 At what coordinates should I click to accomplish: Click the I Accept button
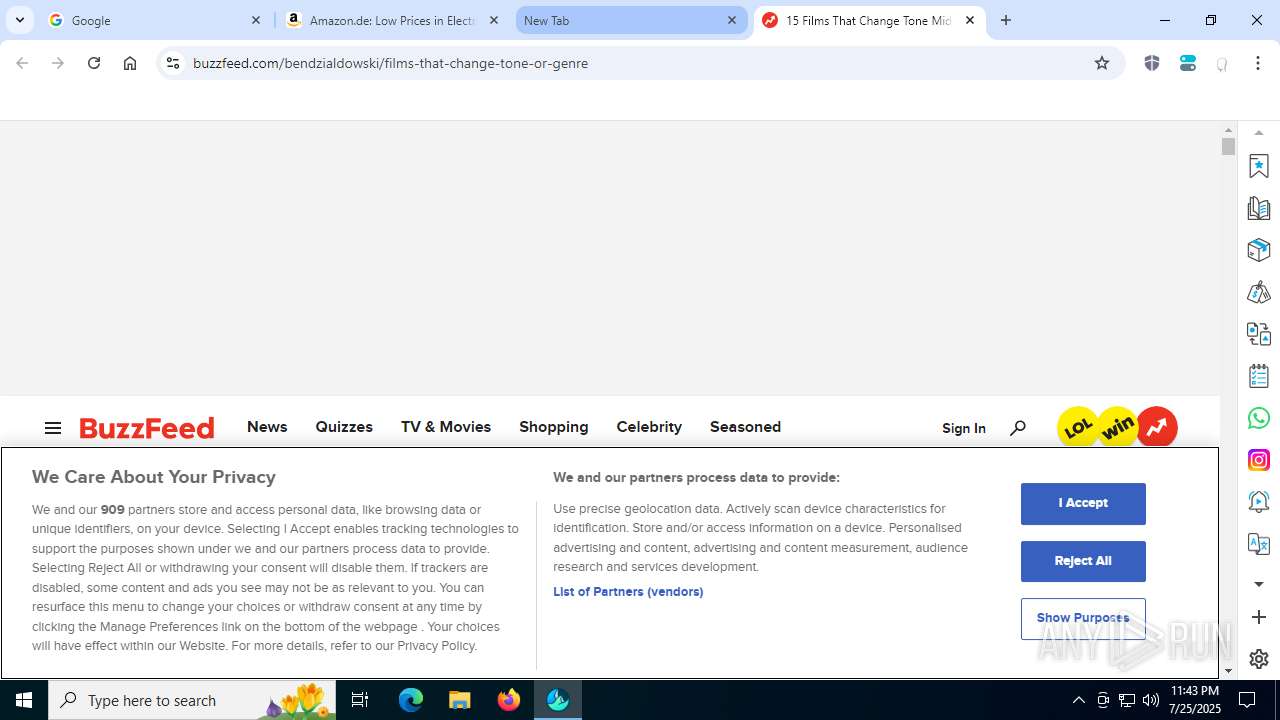click(1083, 503)
